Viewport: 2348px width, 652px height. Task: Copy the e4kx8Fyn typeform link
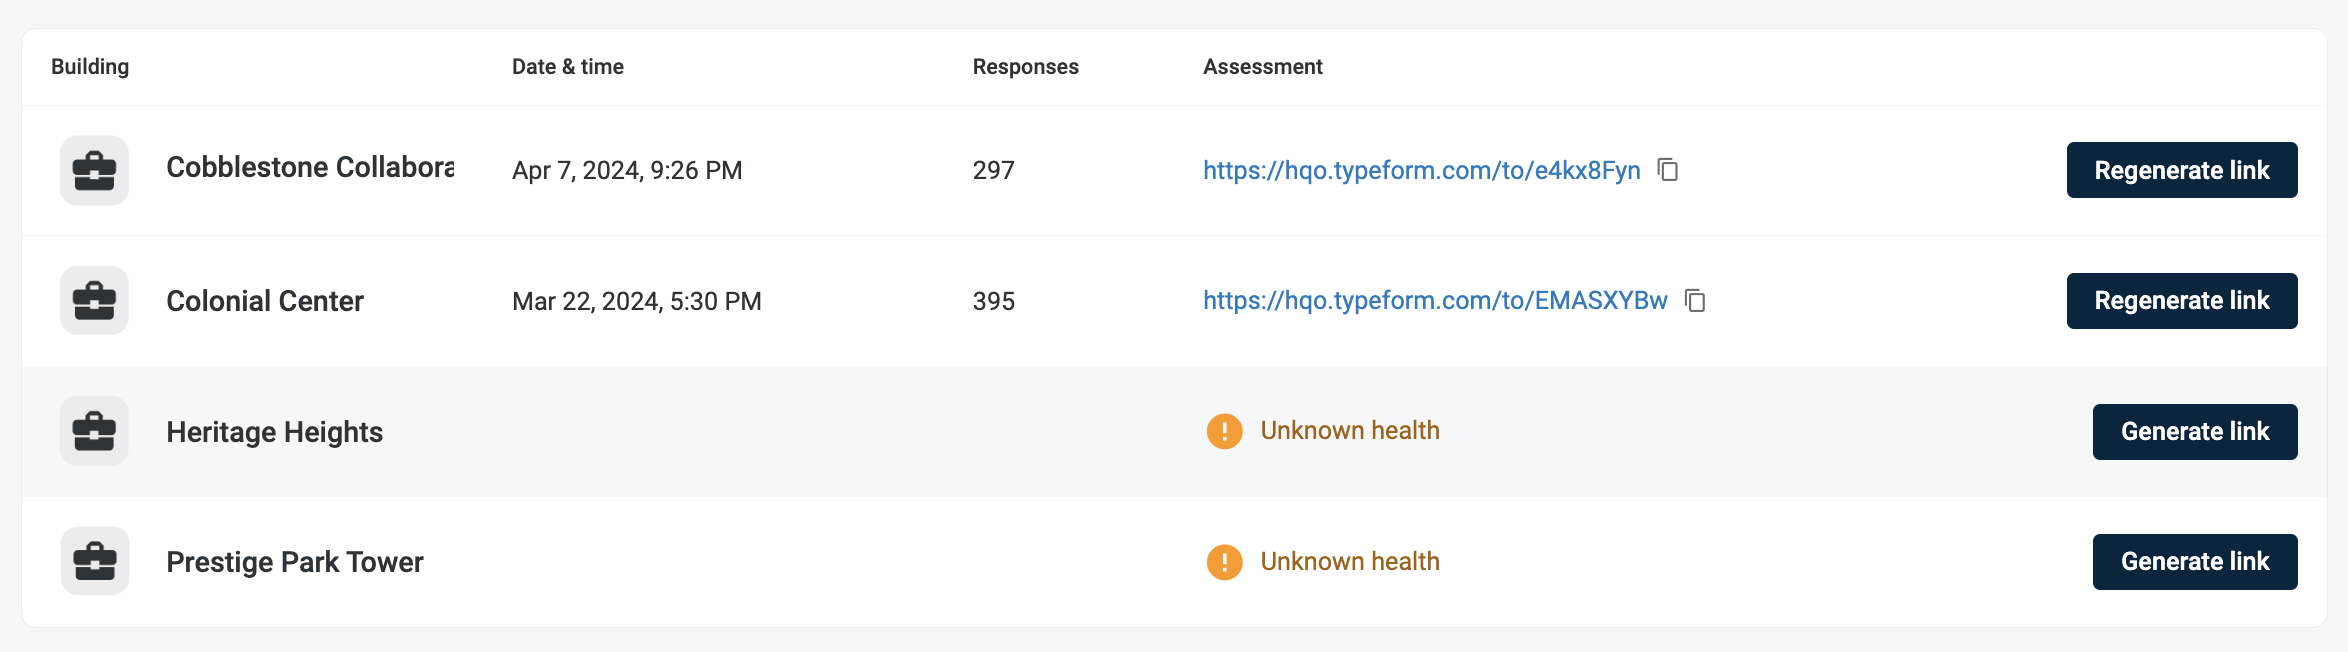pyautogui.click(x=1668, y=170)
